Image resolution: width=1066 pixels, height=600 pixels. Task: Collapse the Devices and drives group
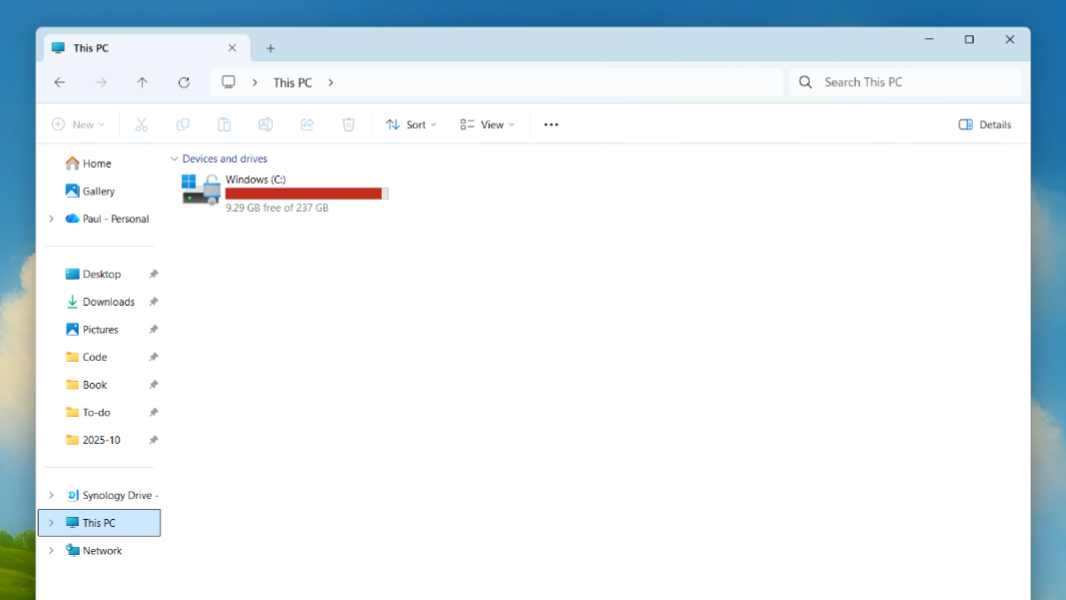[x=174, y=159]
